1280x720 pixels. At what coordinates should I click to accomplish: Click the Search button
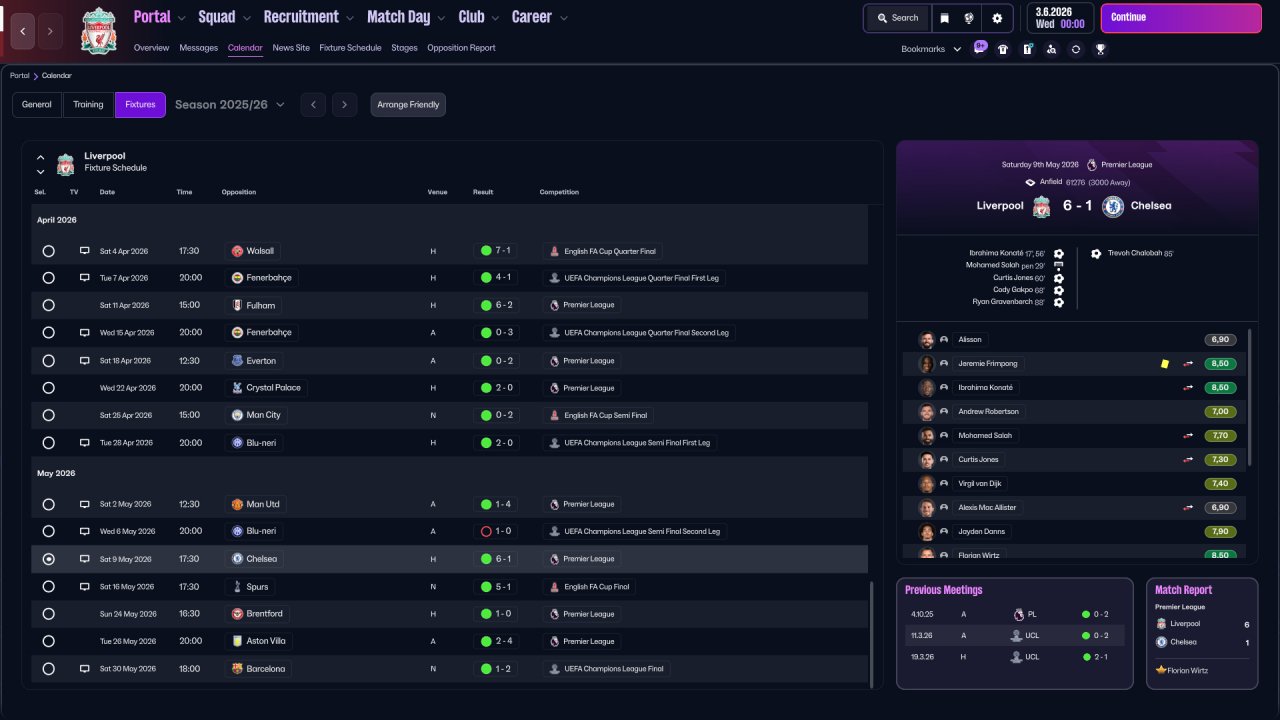point(897,18)
